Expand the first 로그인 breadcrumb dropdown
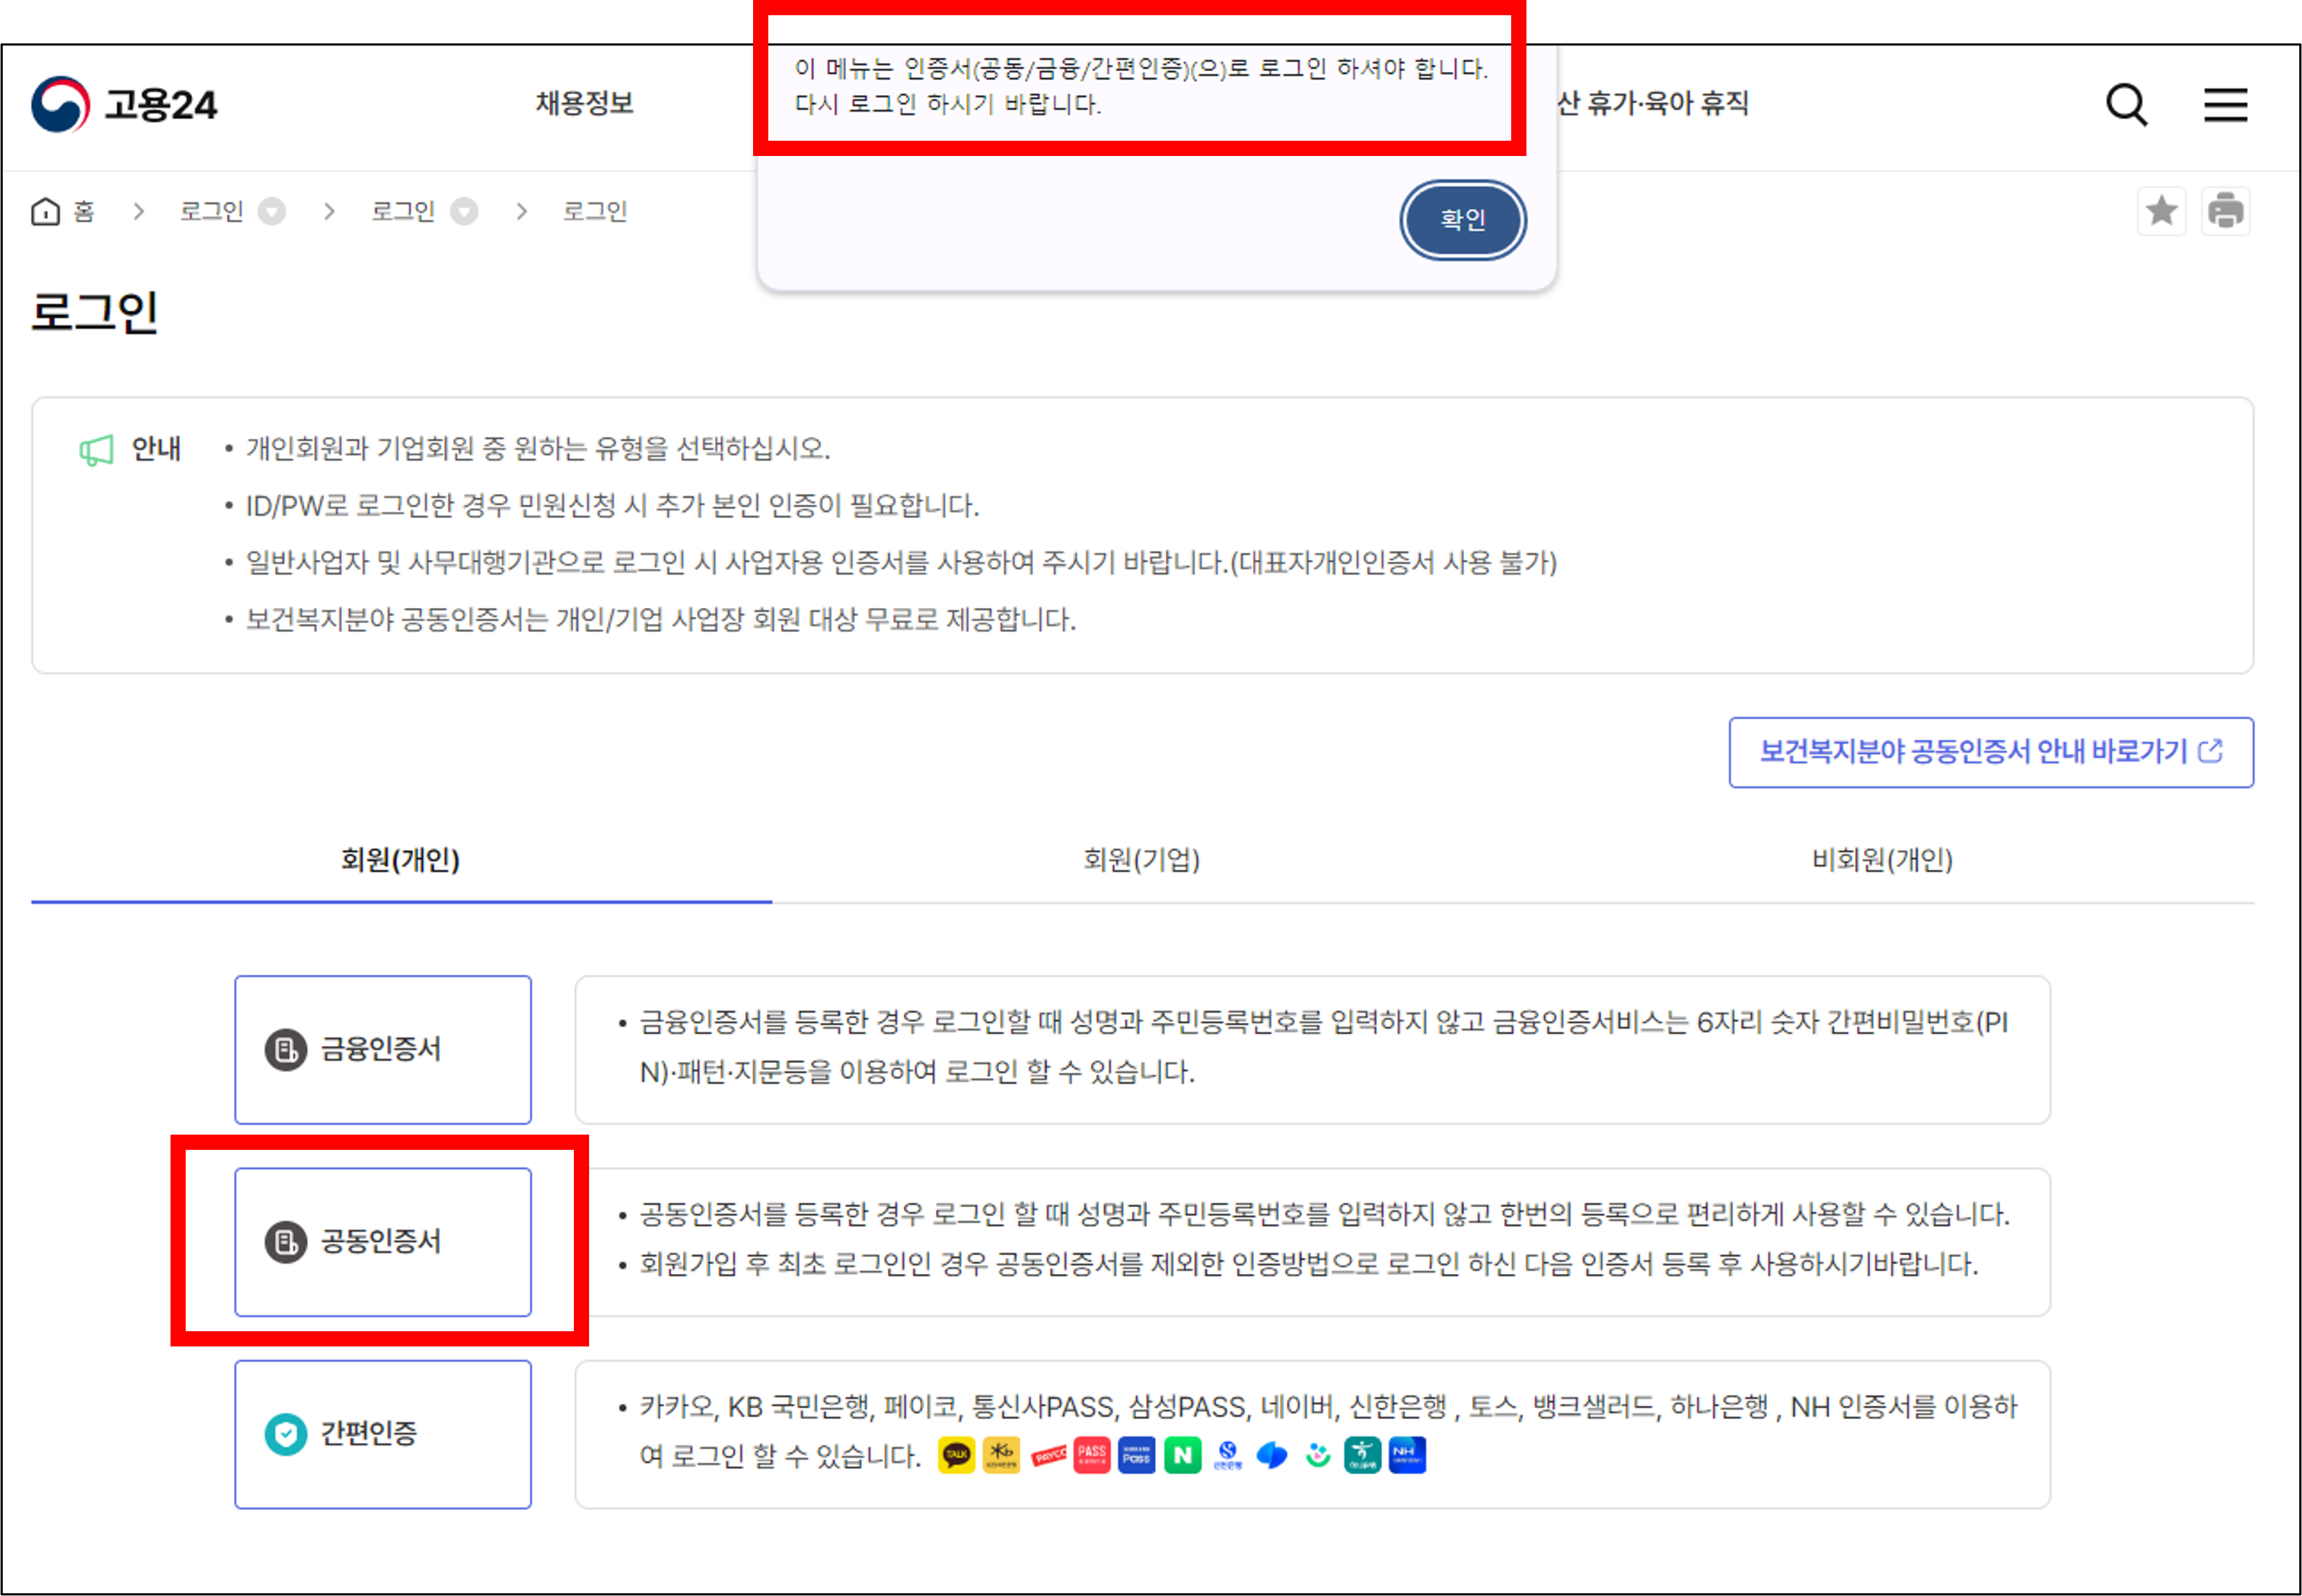Image resolution: width=2302 pixels, height=1596 pixels. point(271,211)
